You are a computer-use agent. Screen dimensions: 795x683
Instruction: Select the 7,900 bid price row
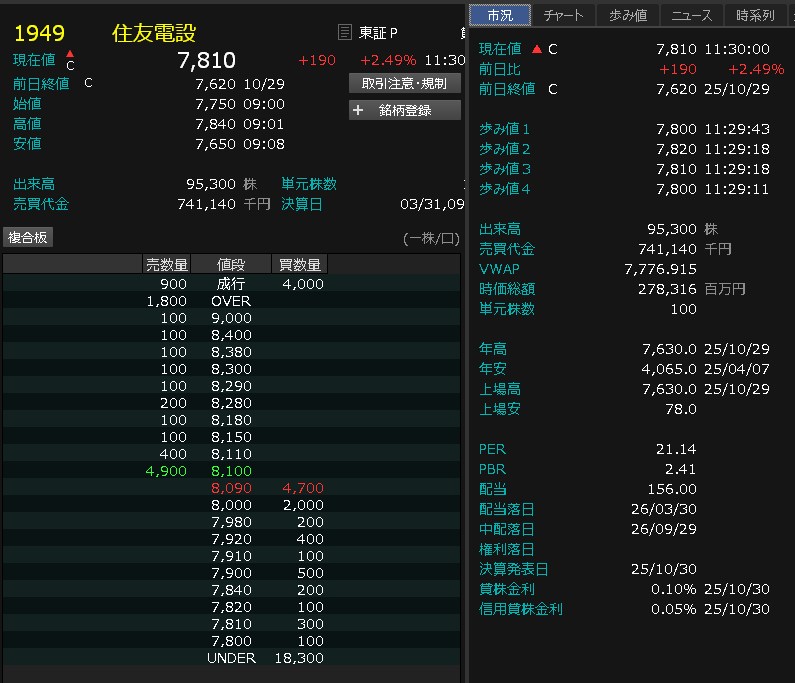point(231,573)
